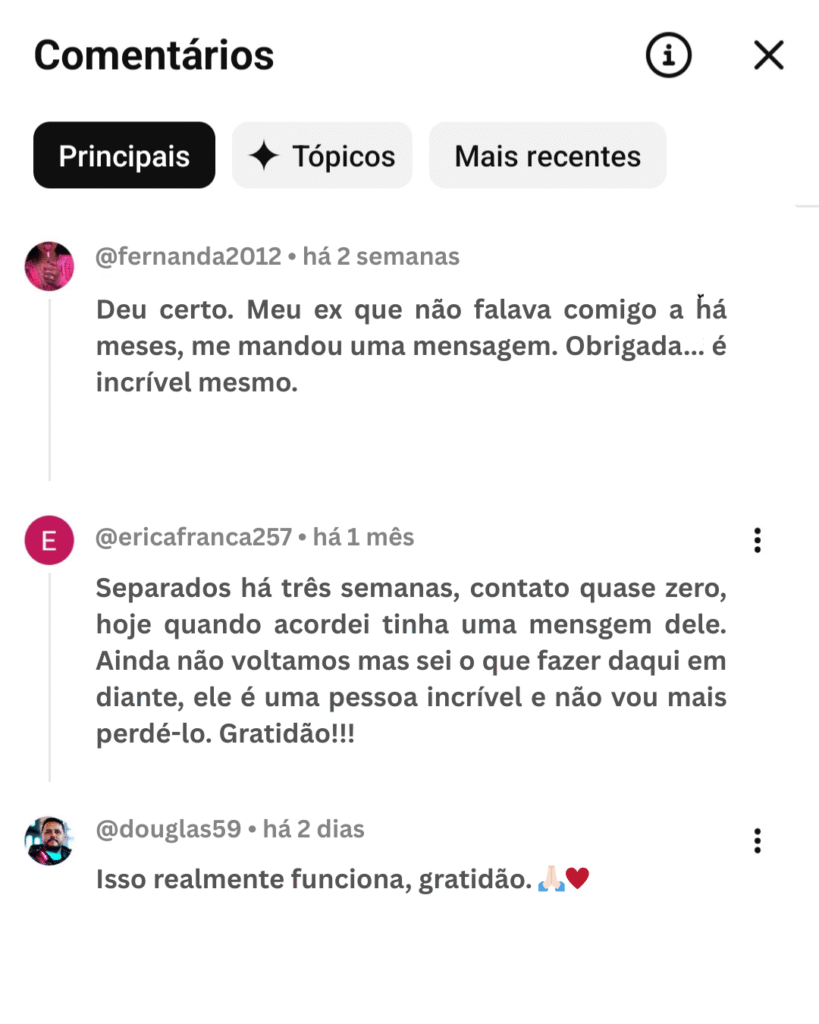The height and width of the screenshot is (1024, 819).
Task: Click the 'há 2 semanas' timestamp
Action: (381, 257)
